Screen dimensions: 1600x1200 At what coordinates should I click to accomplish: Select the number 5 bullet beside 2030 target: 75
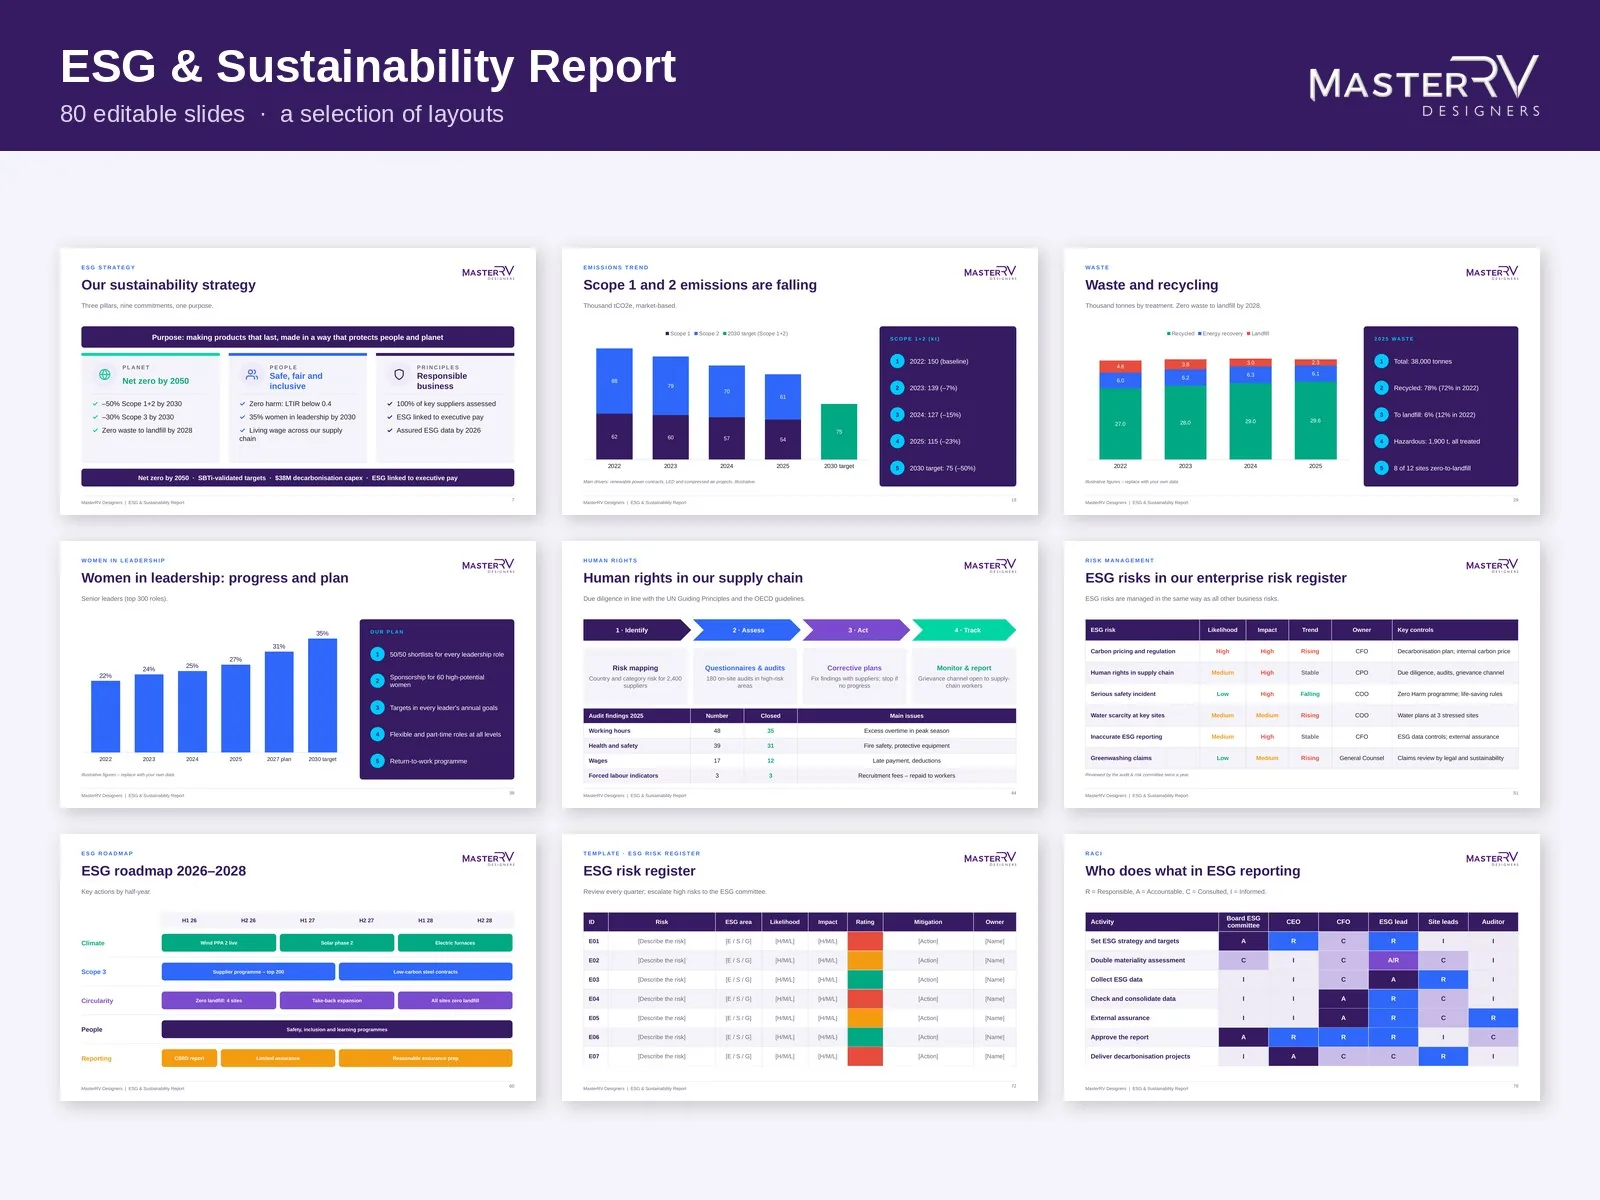897,468
